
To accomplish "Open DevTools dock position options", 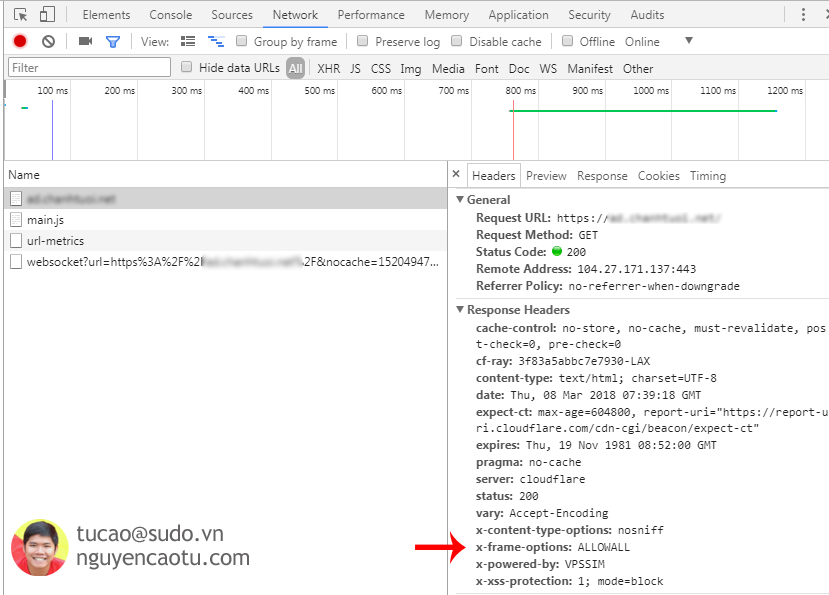I will coord(804,14).
